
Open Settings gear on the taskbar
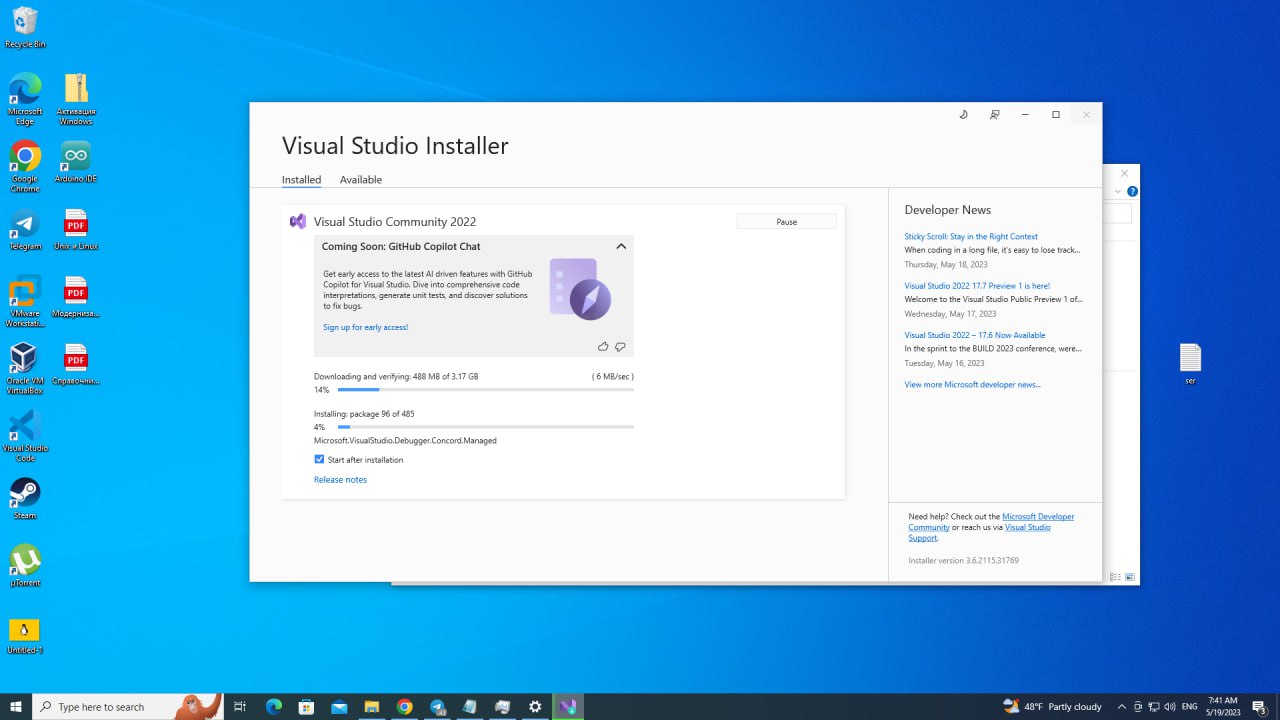(x=535, y=707)
